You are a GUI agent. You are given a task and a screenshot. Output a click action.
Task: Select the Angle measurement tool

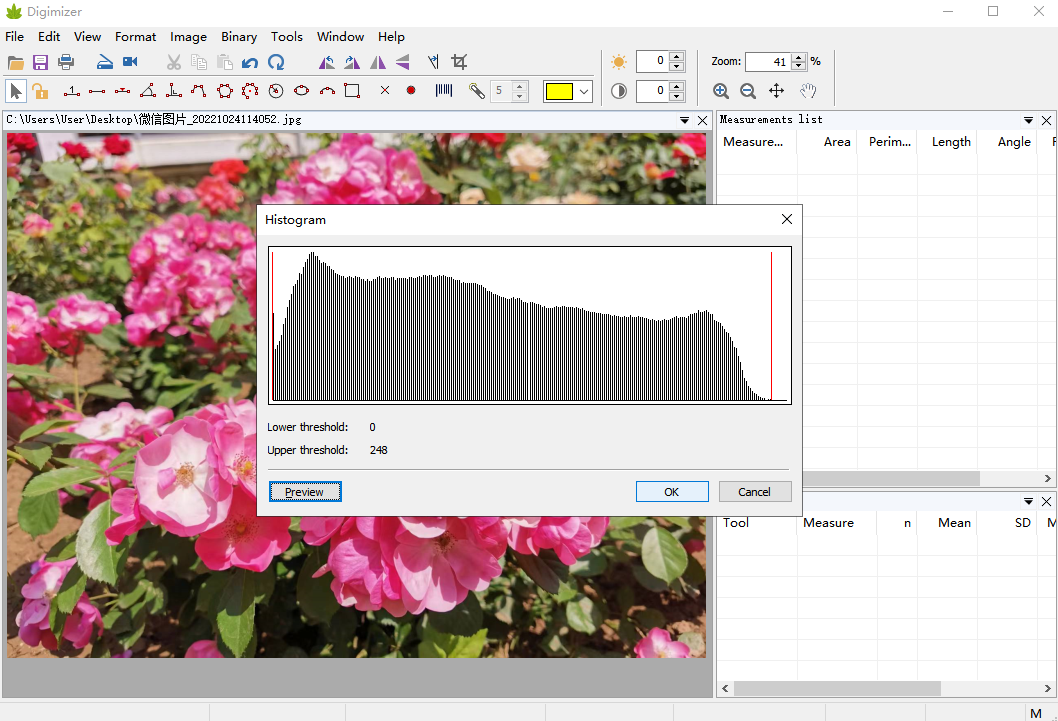pyautogui.click(x=148, y=90)
